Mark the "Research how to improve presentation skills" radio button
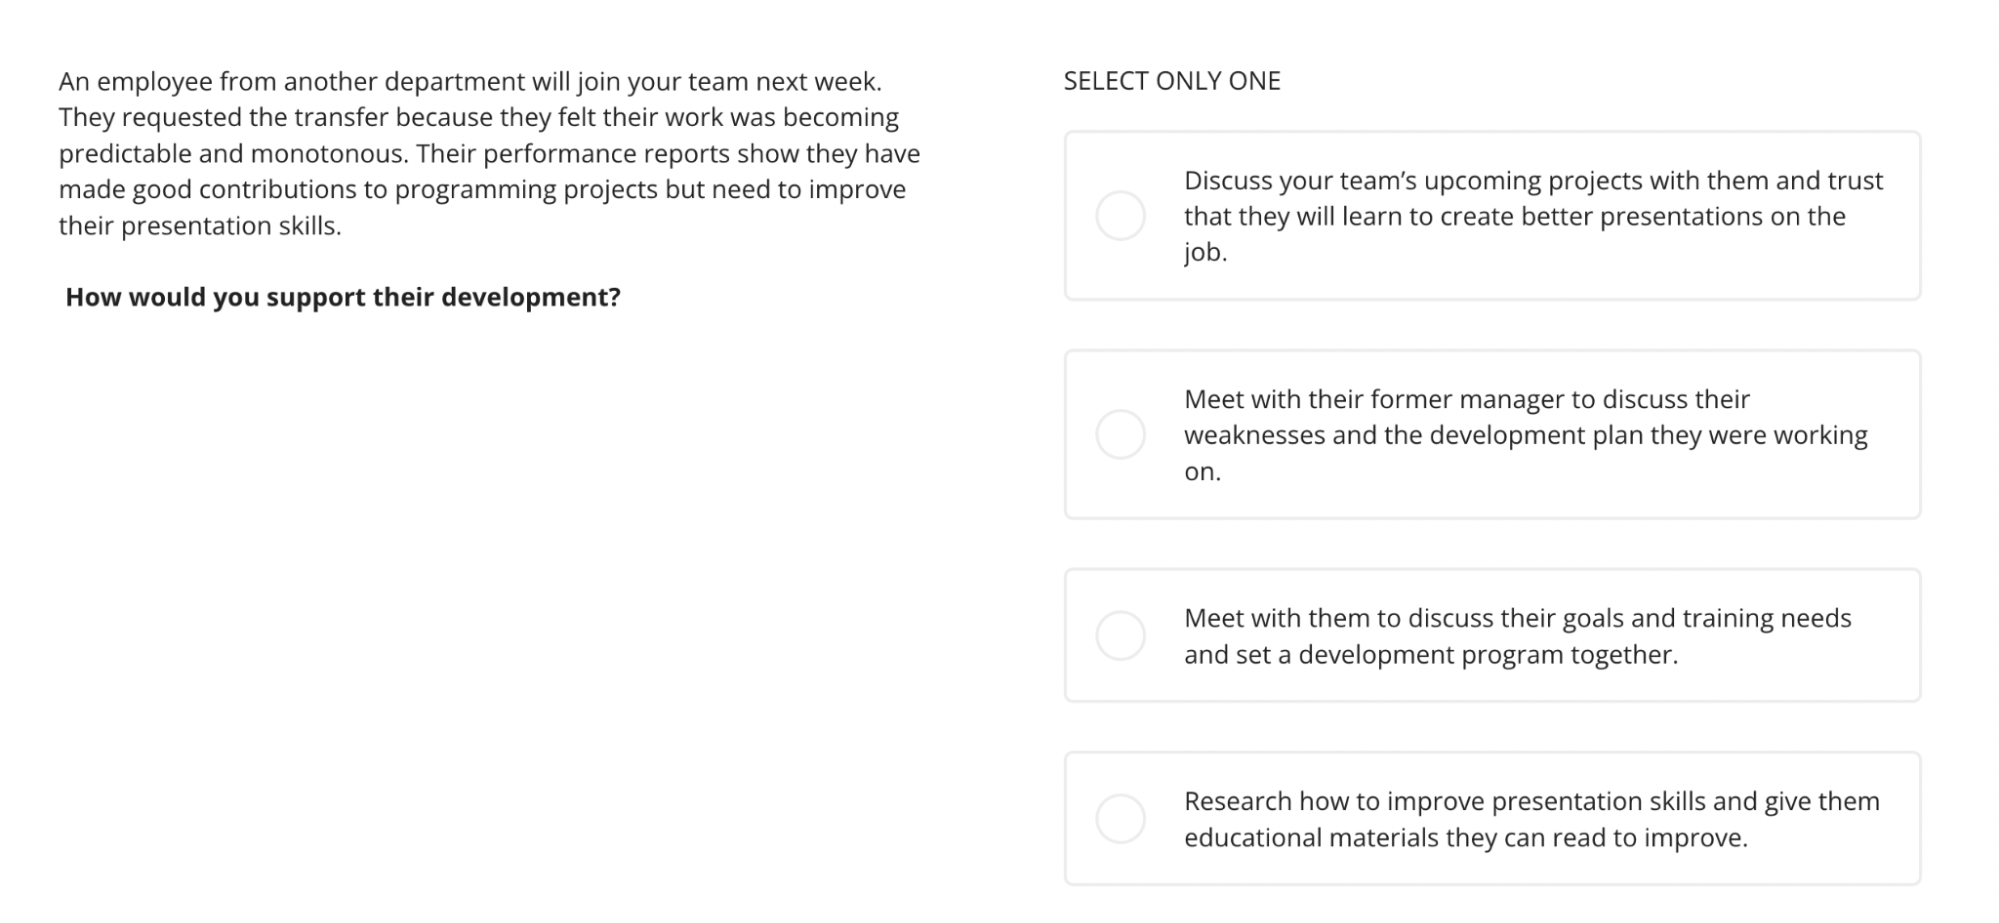The width and height of the screenshot is (1999, 923). coord(1120,819)
